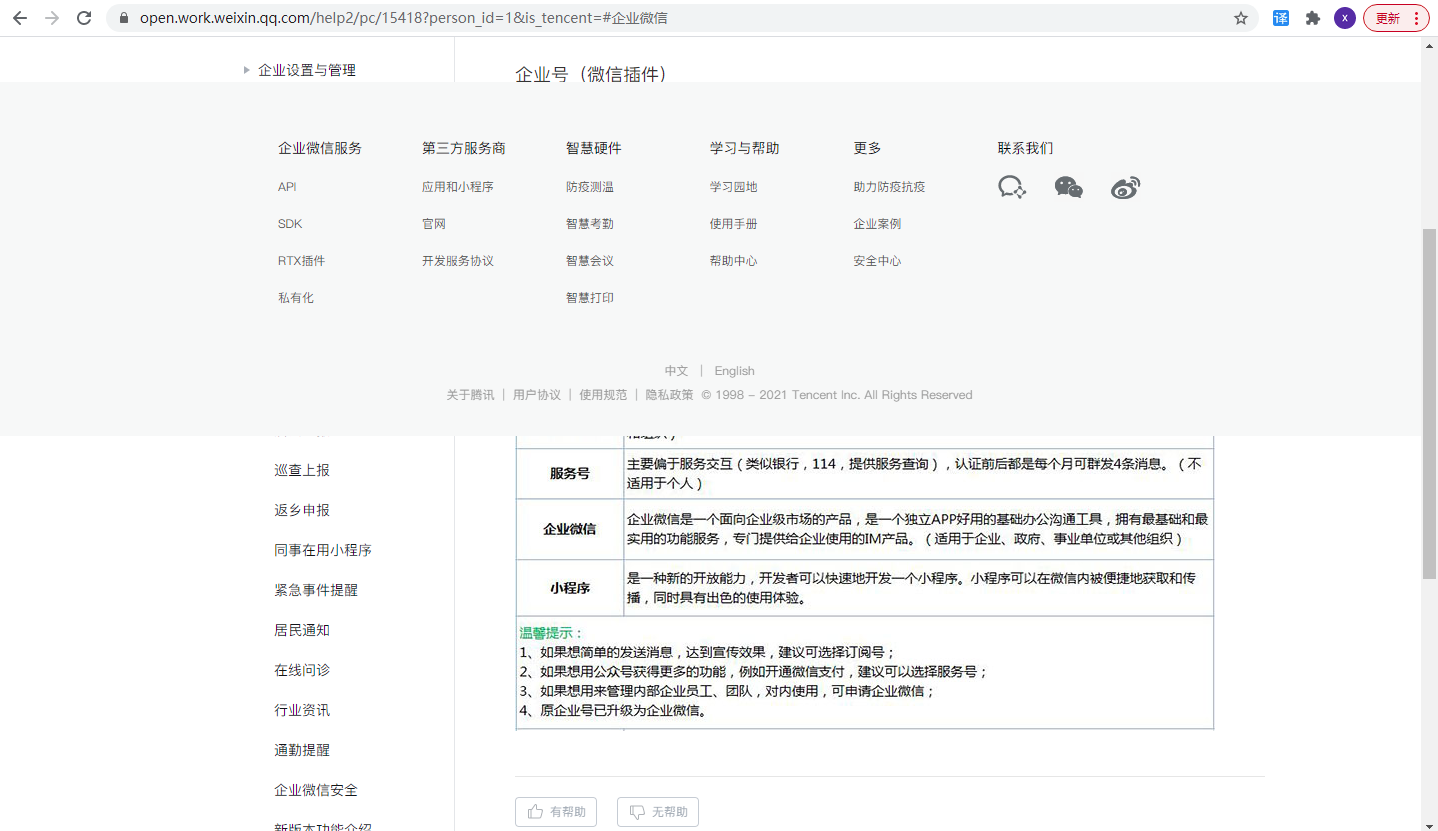The image size is (1438, 831).
Task: Click the 小程序 table cell
Action: click(570, 588)
